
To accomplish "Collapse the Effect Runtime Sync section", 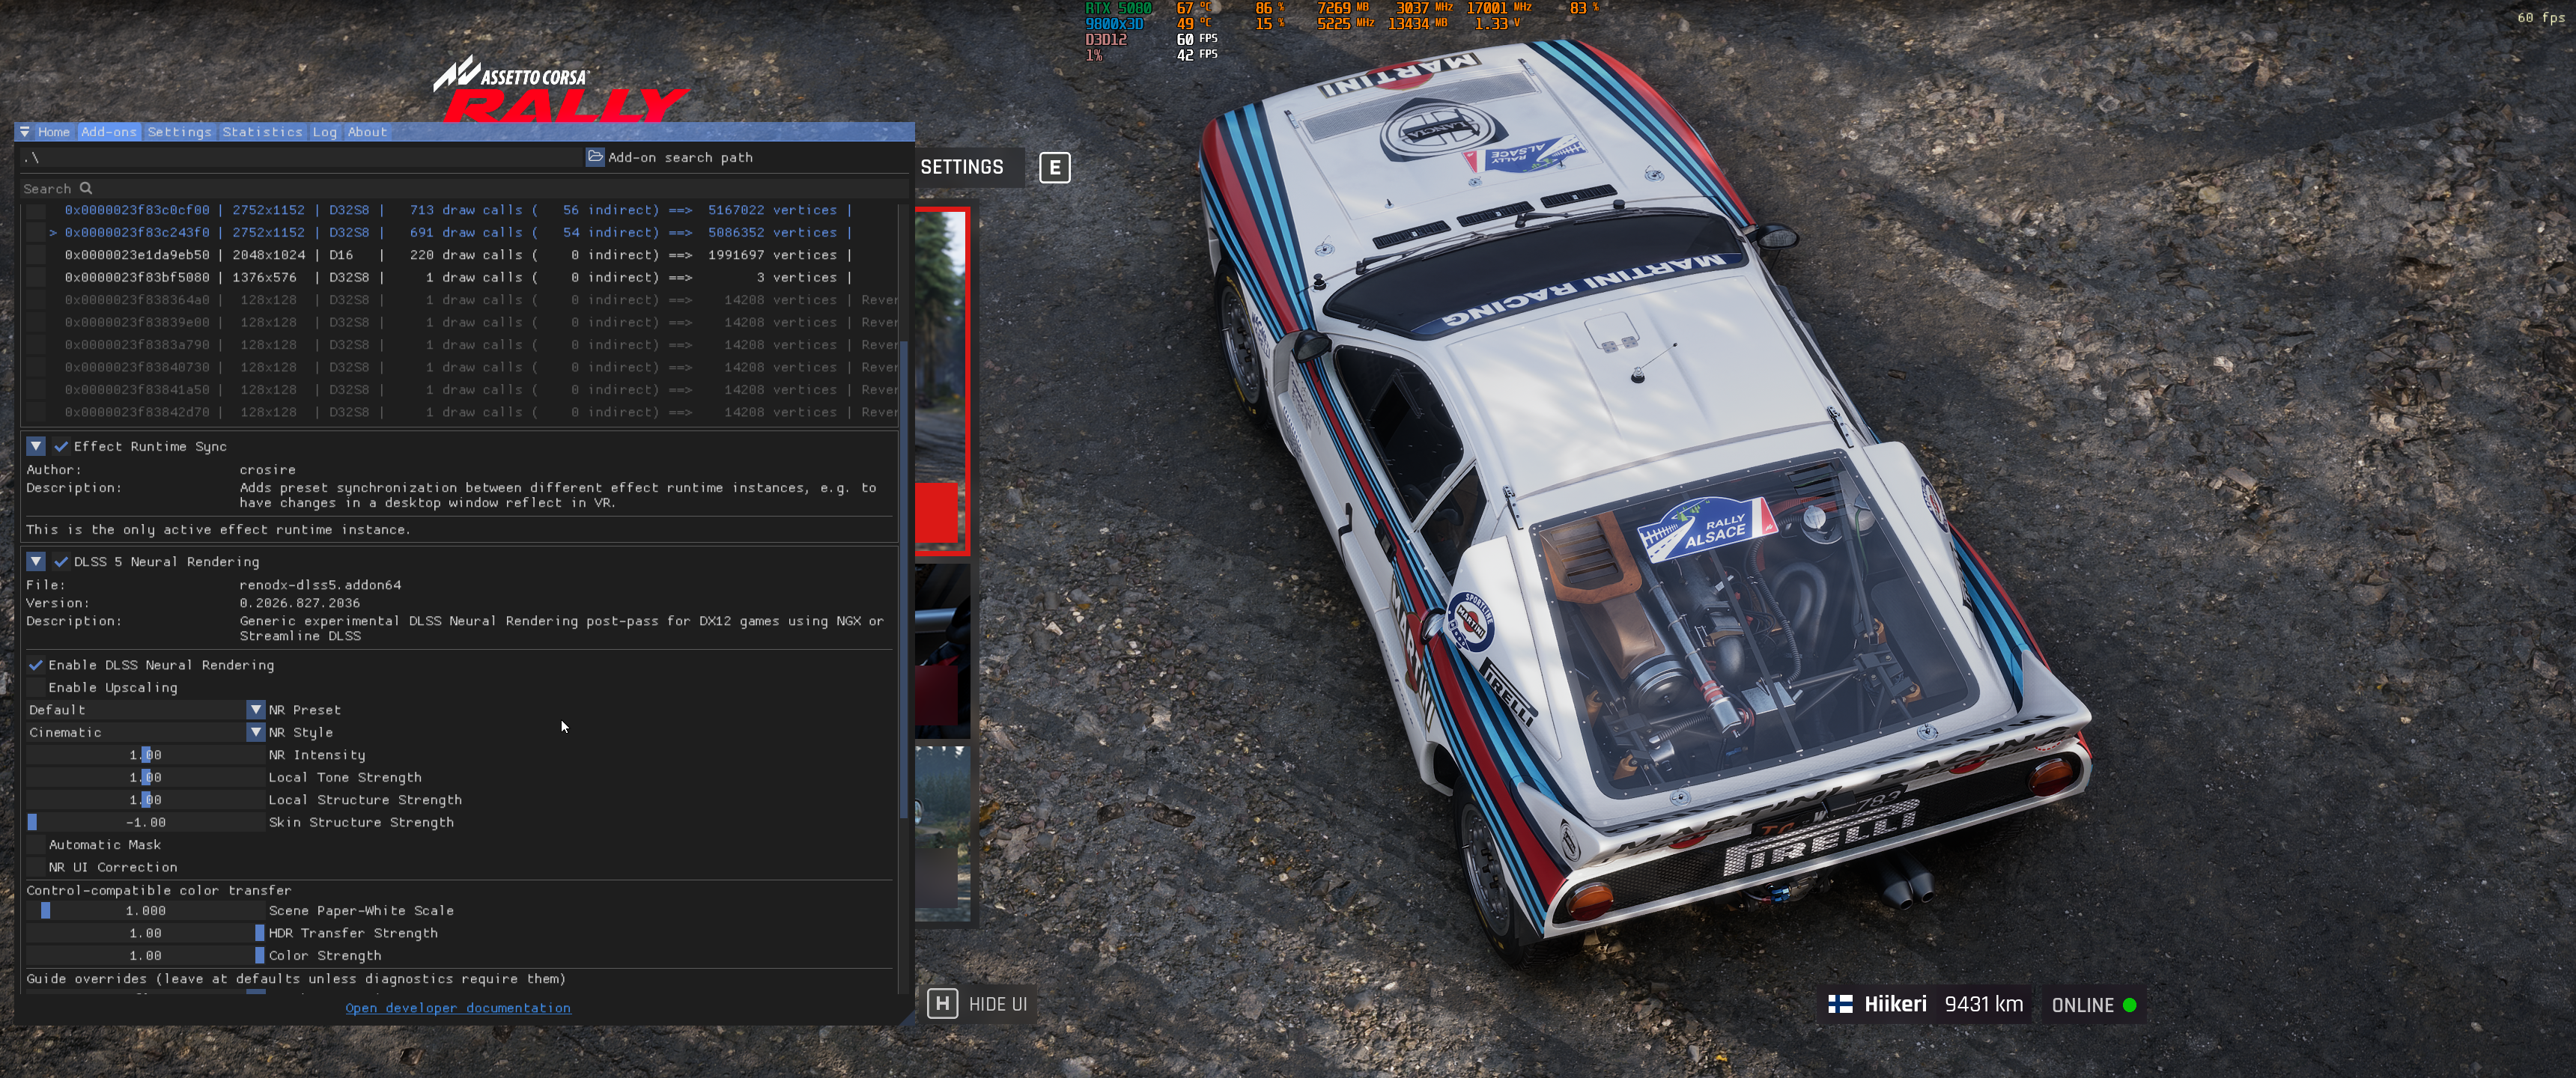I will (36, 447).
